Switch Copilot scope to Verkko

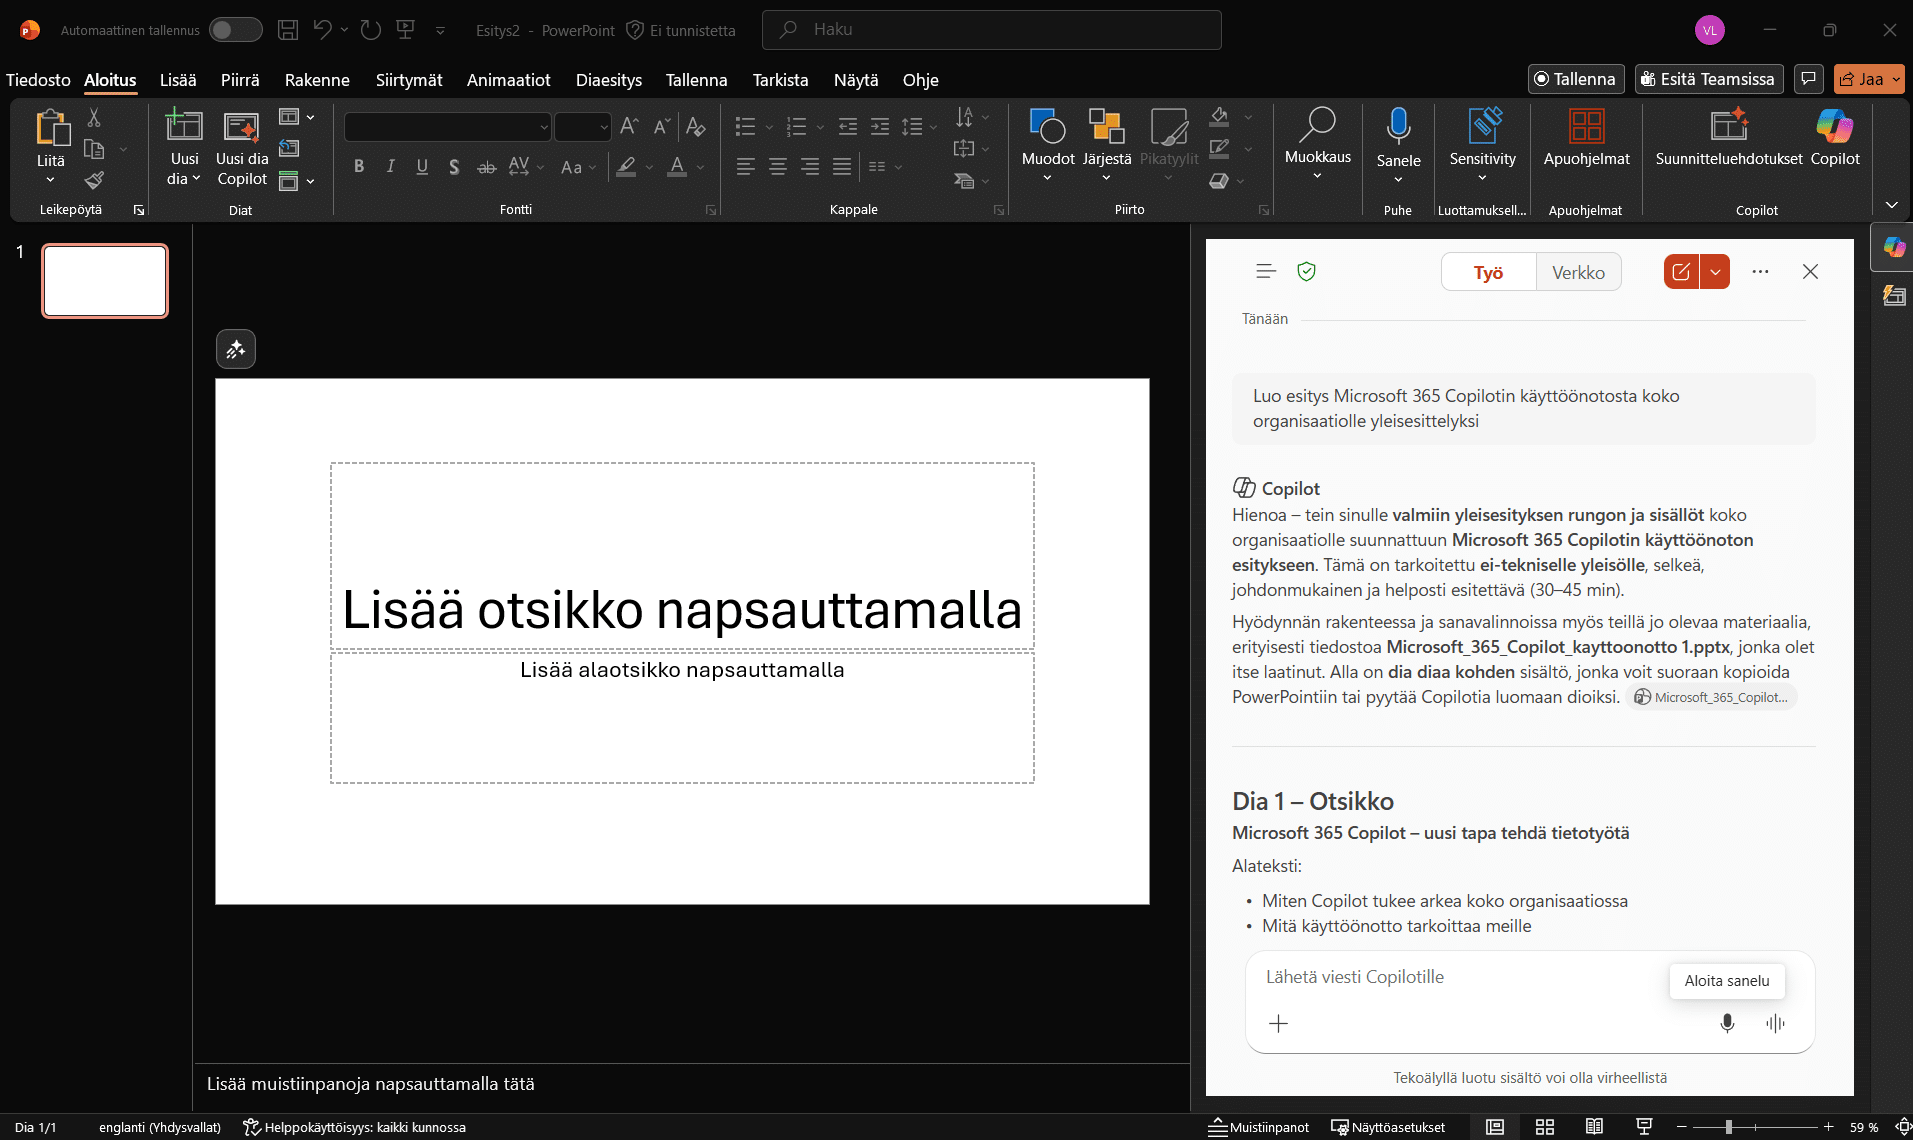click(x=1578, y=272)
